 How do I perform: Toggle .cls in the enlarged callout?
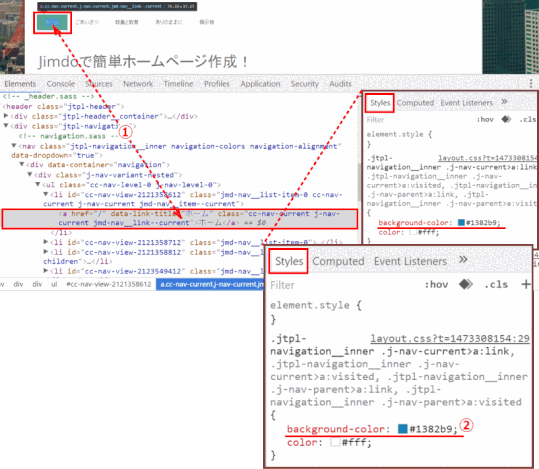496,285
